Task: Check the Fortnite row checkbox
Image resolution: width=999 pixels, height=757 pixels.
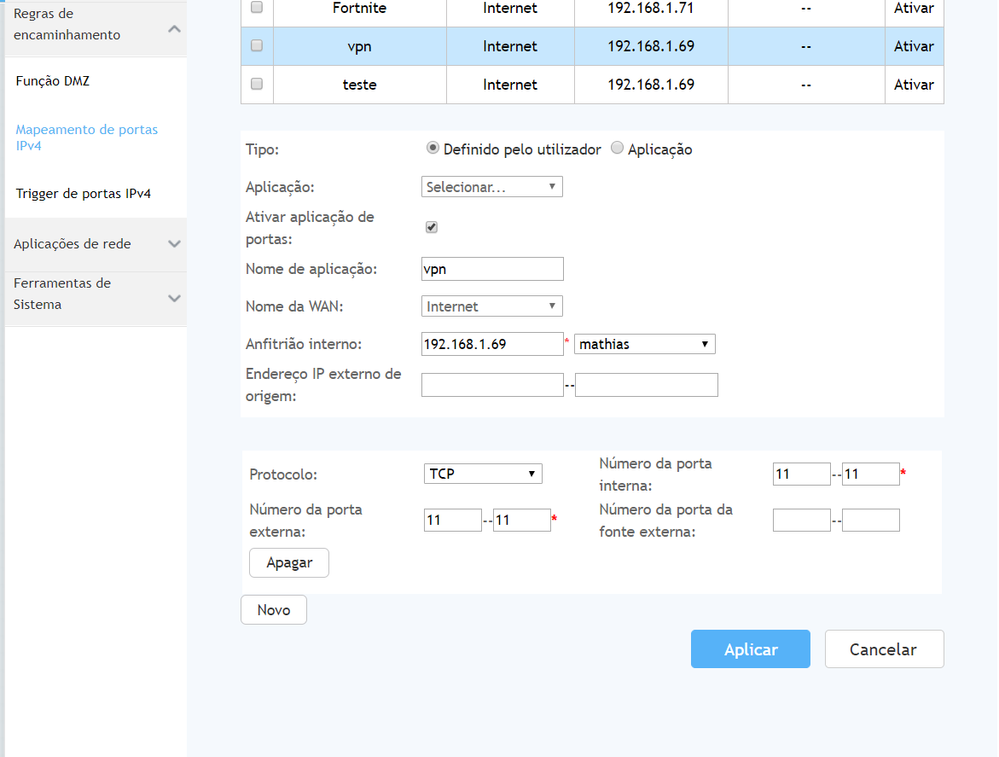Action: [x=257, y=8]
